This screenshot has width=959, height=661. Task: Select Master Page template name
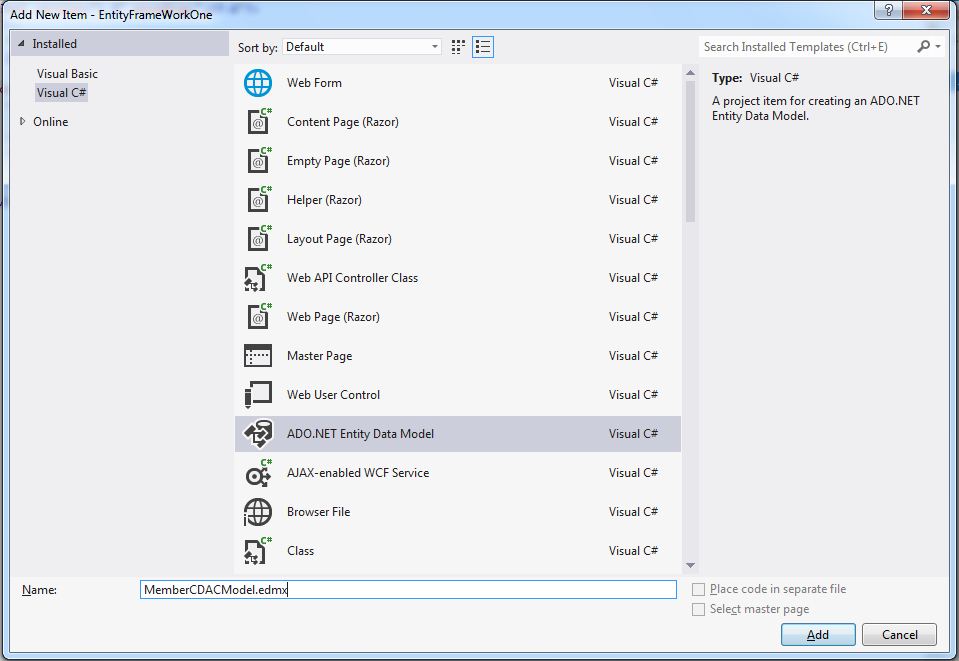coord(319,356)
